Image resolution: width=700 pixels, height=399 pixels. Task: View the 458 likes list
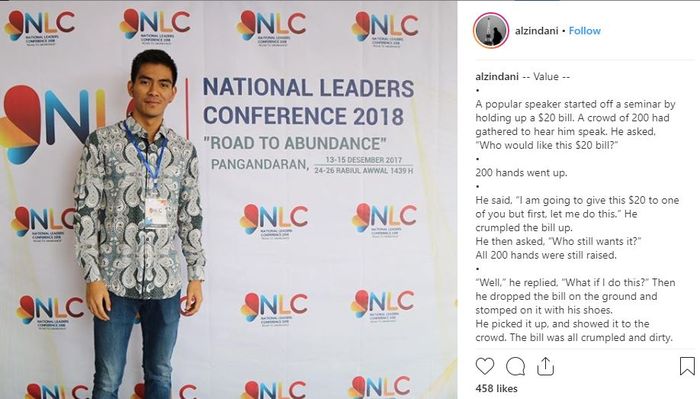[x=496, y=389]
